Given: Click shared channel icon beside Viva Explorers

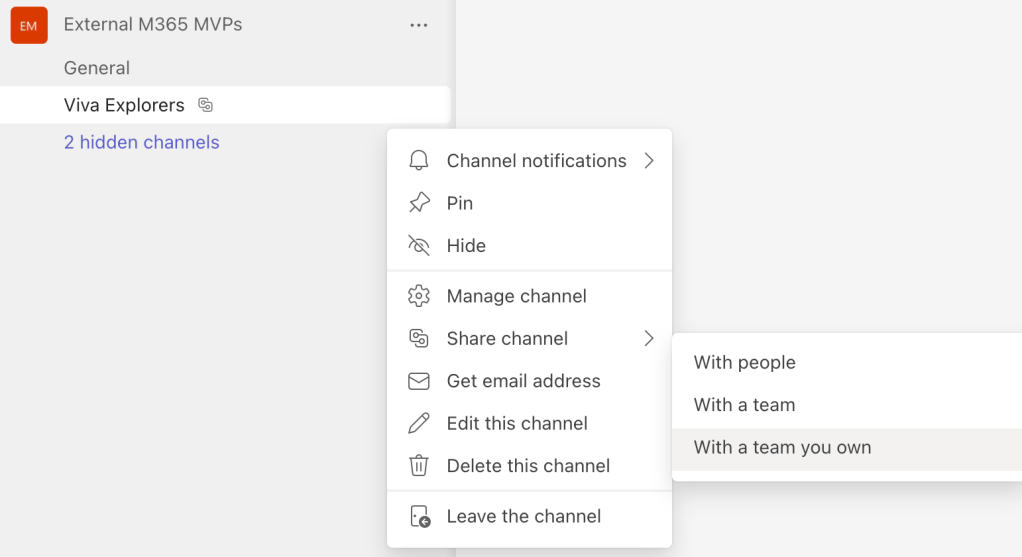Looking at the screenshot, I should (x=206, y=105).
